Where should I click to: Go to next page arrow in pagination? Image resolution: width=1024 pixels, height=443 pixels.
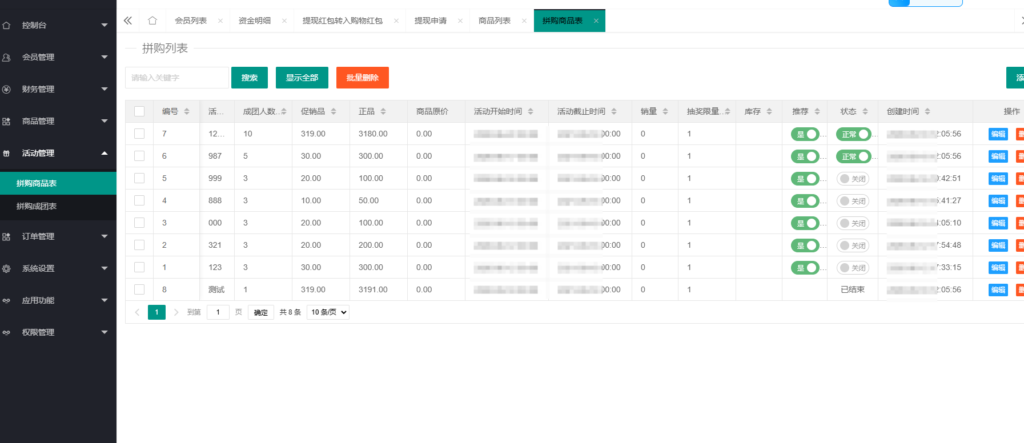point(176,312)
